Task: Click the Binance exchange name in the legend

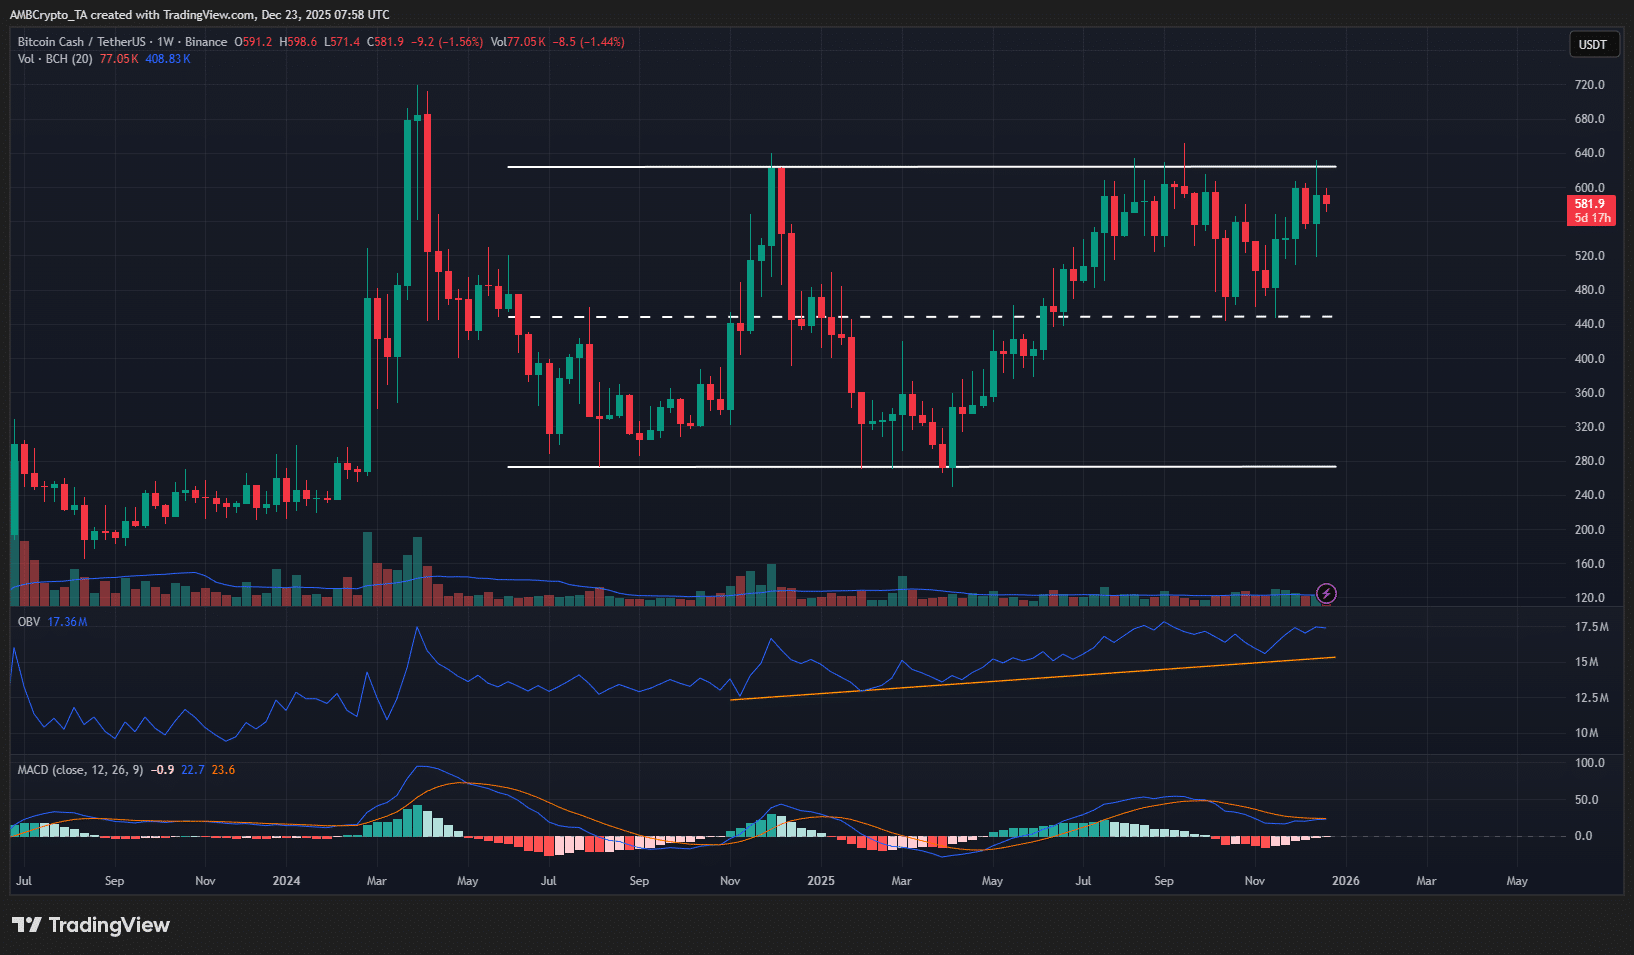Action: (x=204, y=41)
